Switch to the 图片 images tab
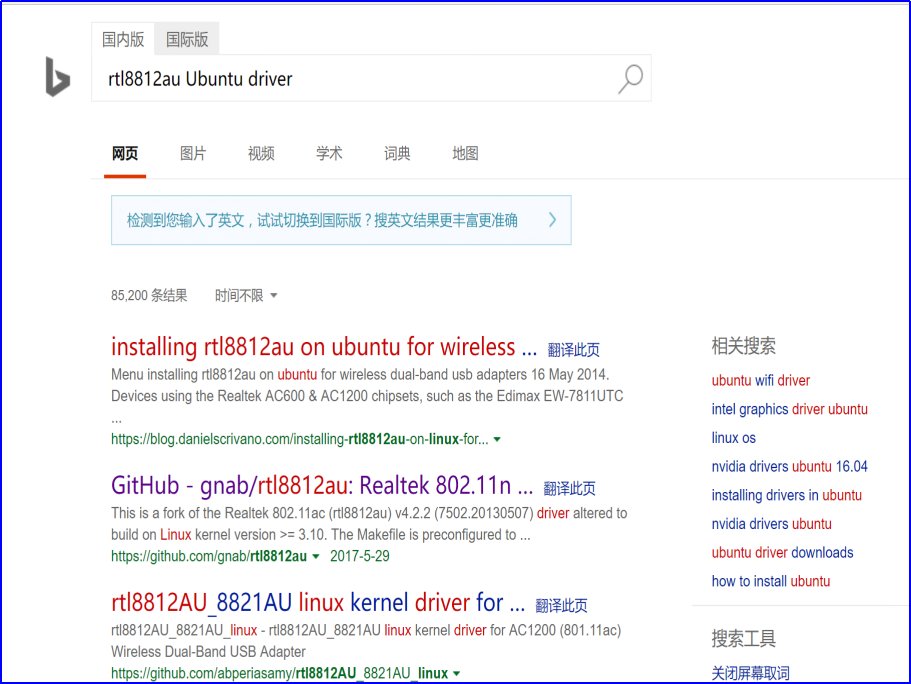The image size is (911, 684). (193, 153)
